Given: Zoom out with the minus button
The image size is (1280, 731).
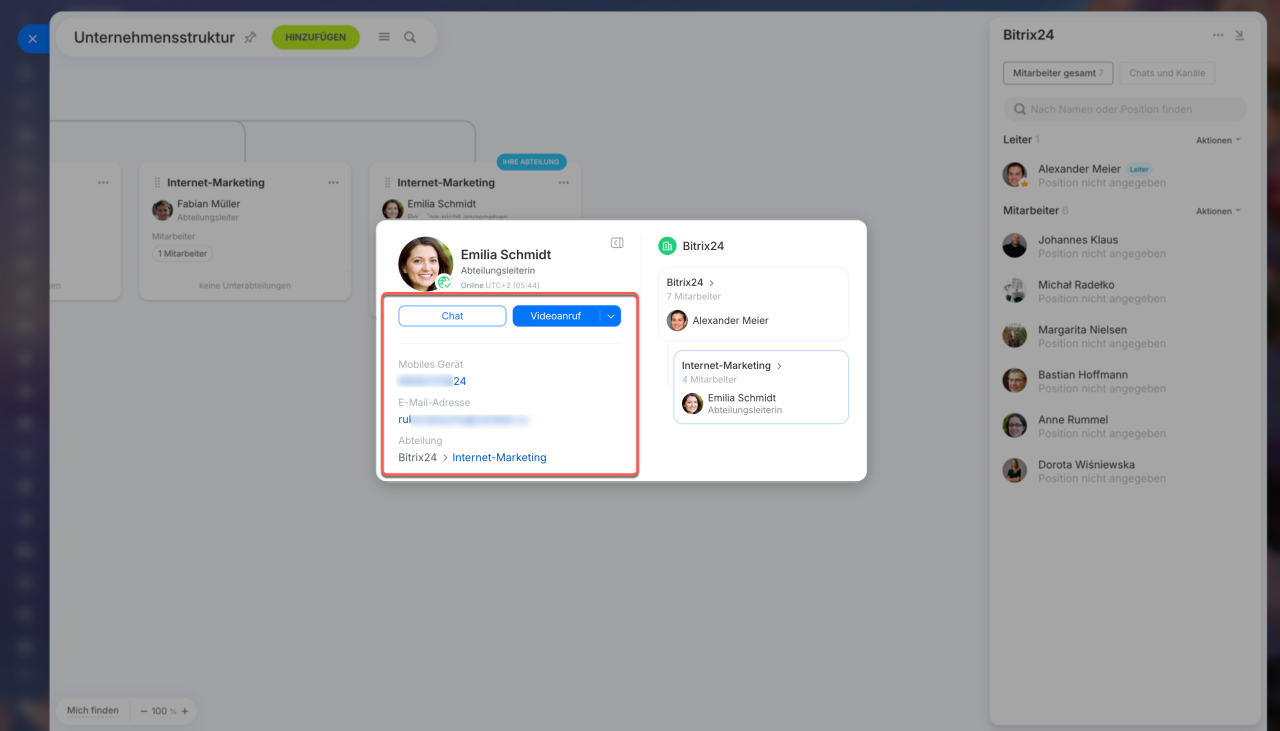Looking at the screenshot, I should tap(144, 711).
